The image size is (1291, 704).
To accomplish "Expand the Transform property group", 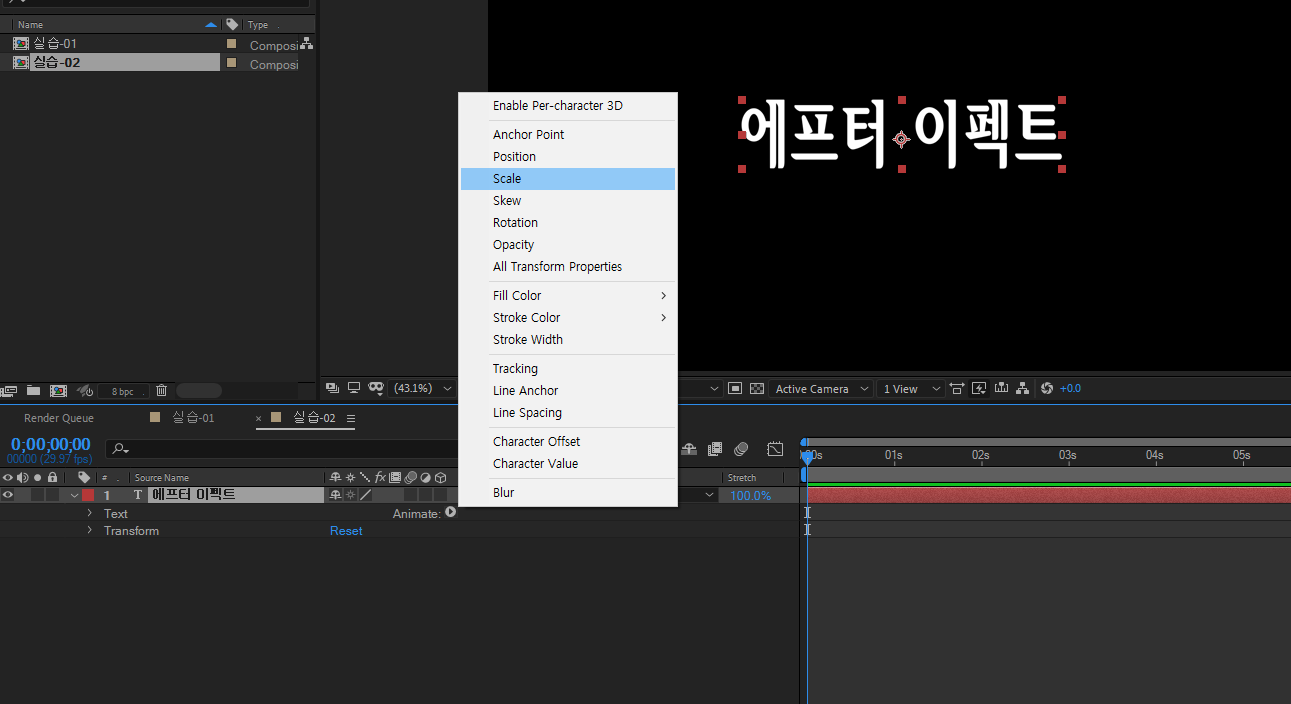I will pyautogui.click(x=89, y=530).
